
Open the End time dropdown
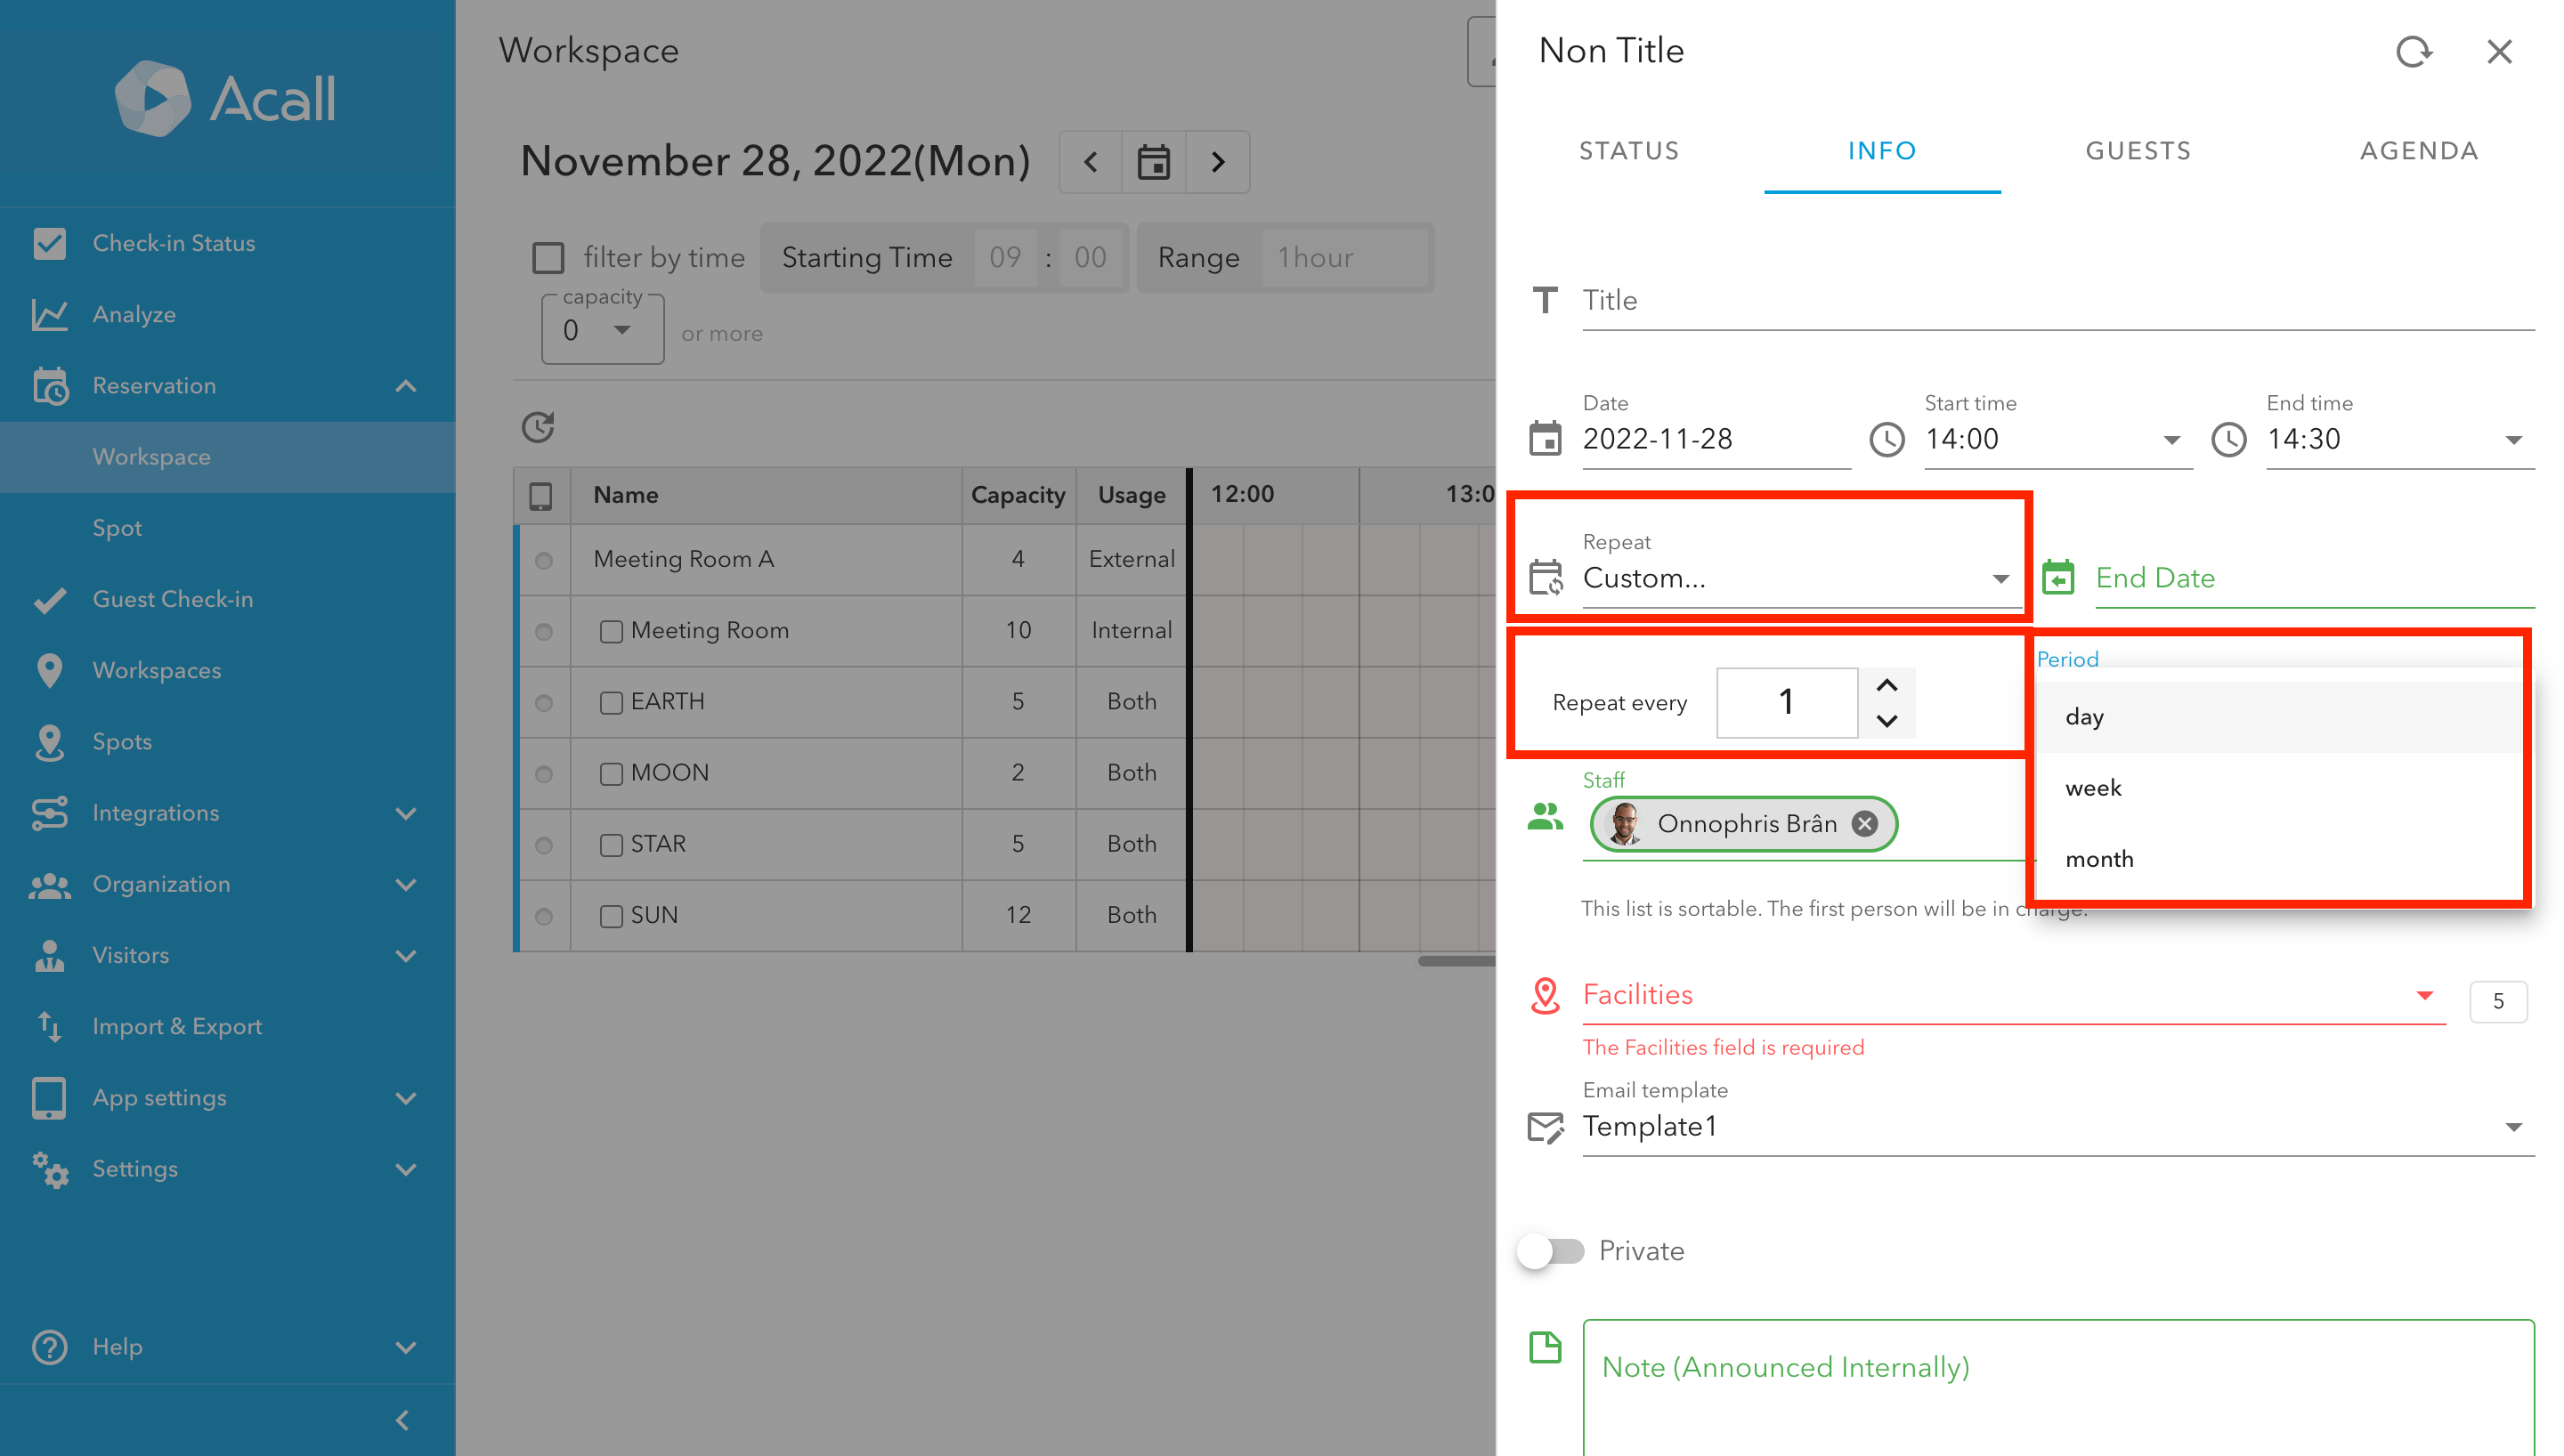click(x=2514, y=439)
